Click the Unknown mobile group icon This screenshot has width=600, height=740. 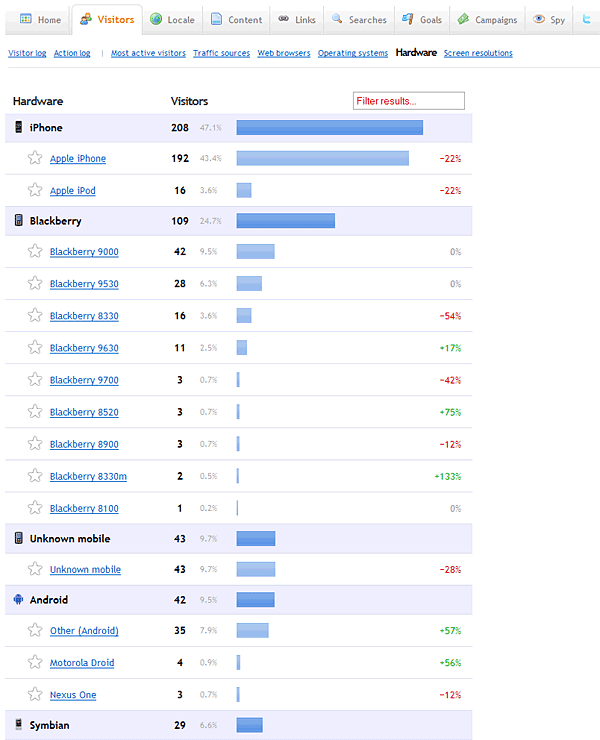click(18, 538)
